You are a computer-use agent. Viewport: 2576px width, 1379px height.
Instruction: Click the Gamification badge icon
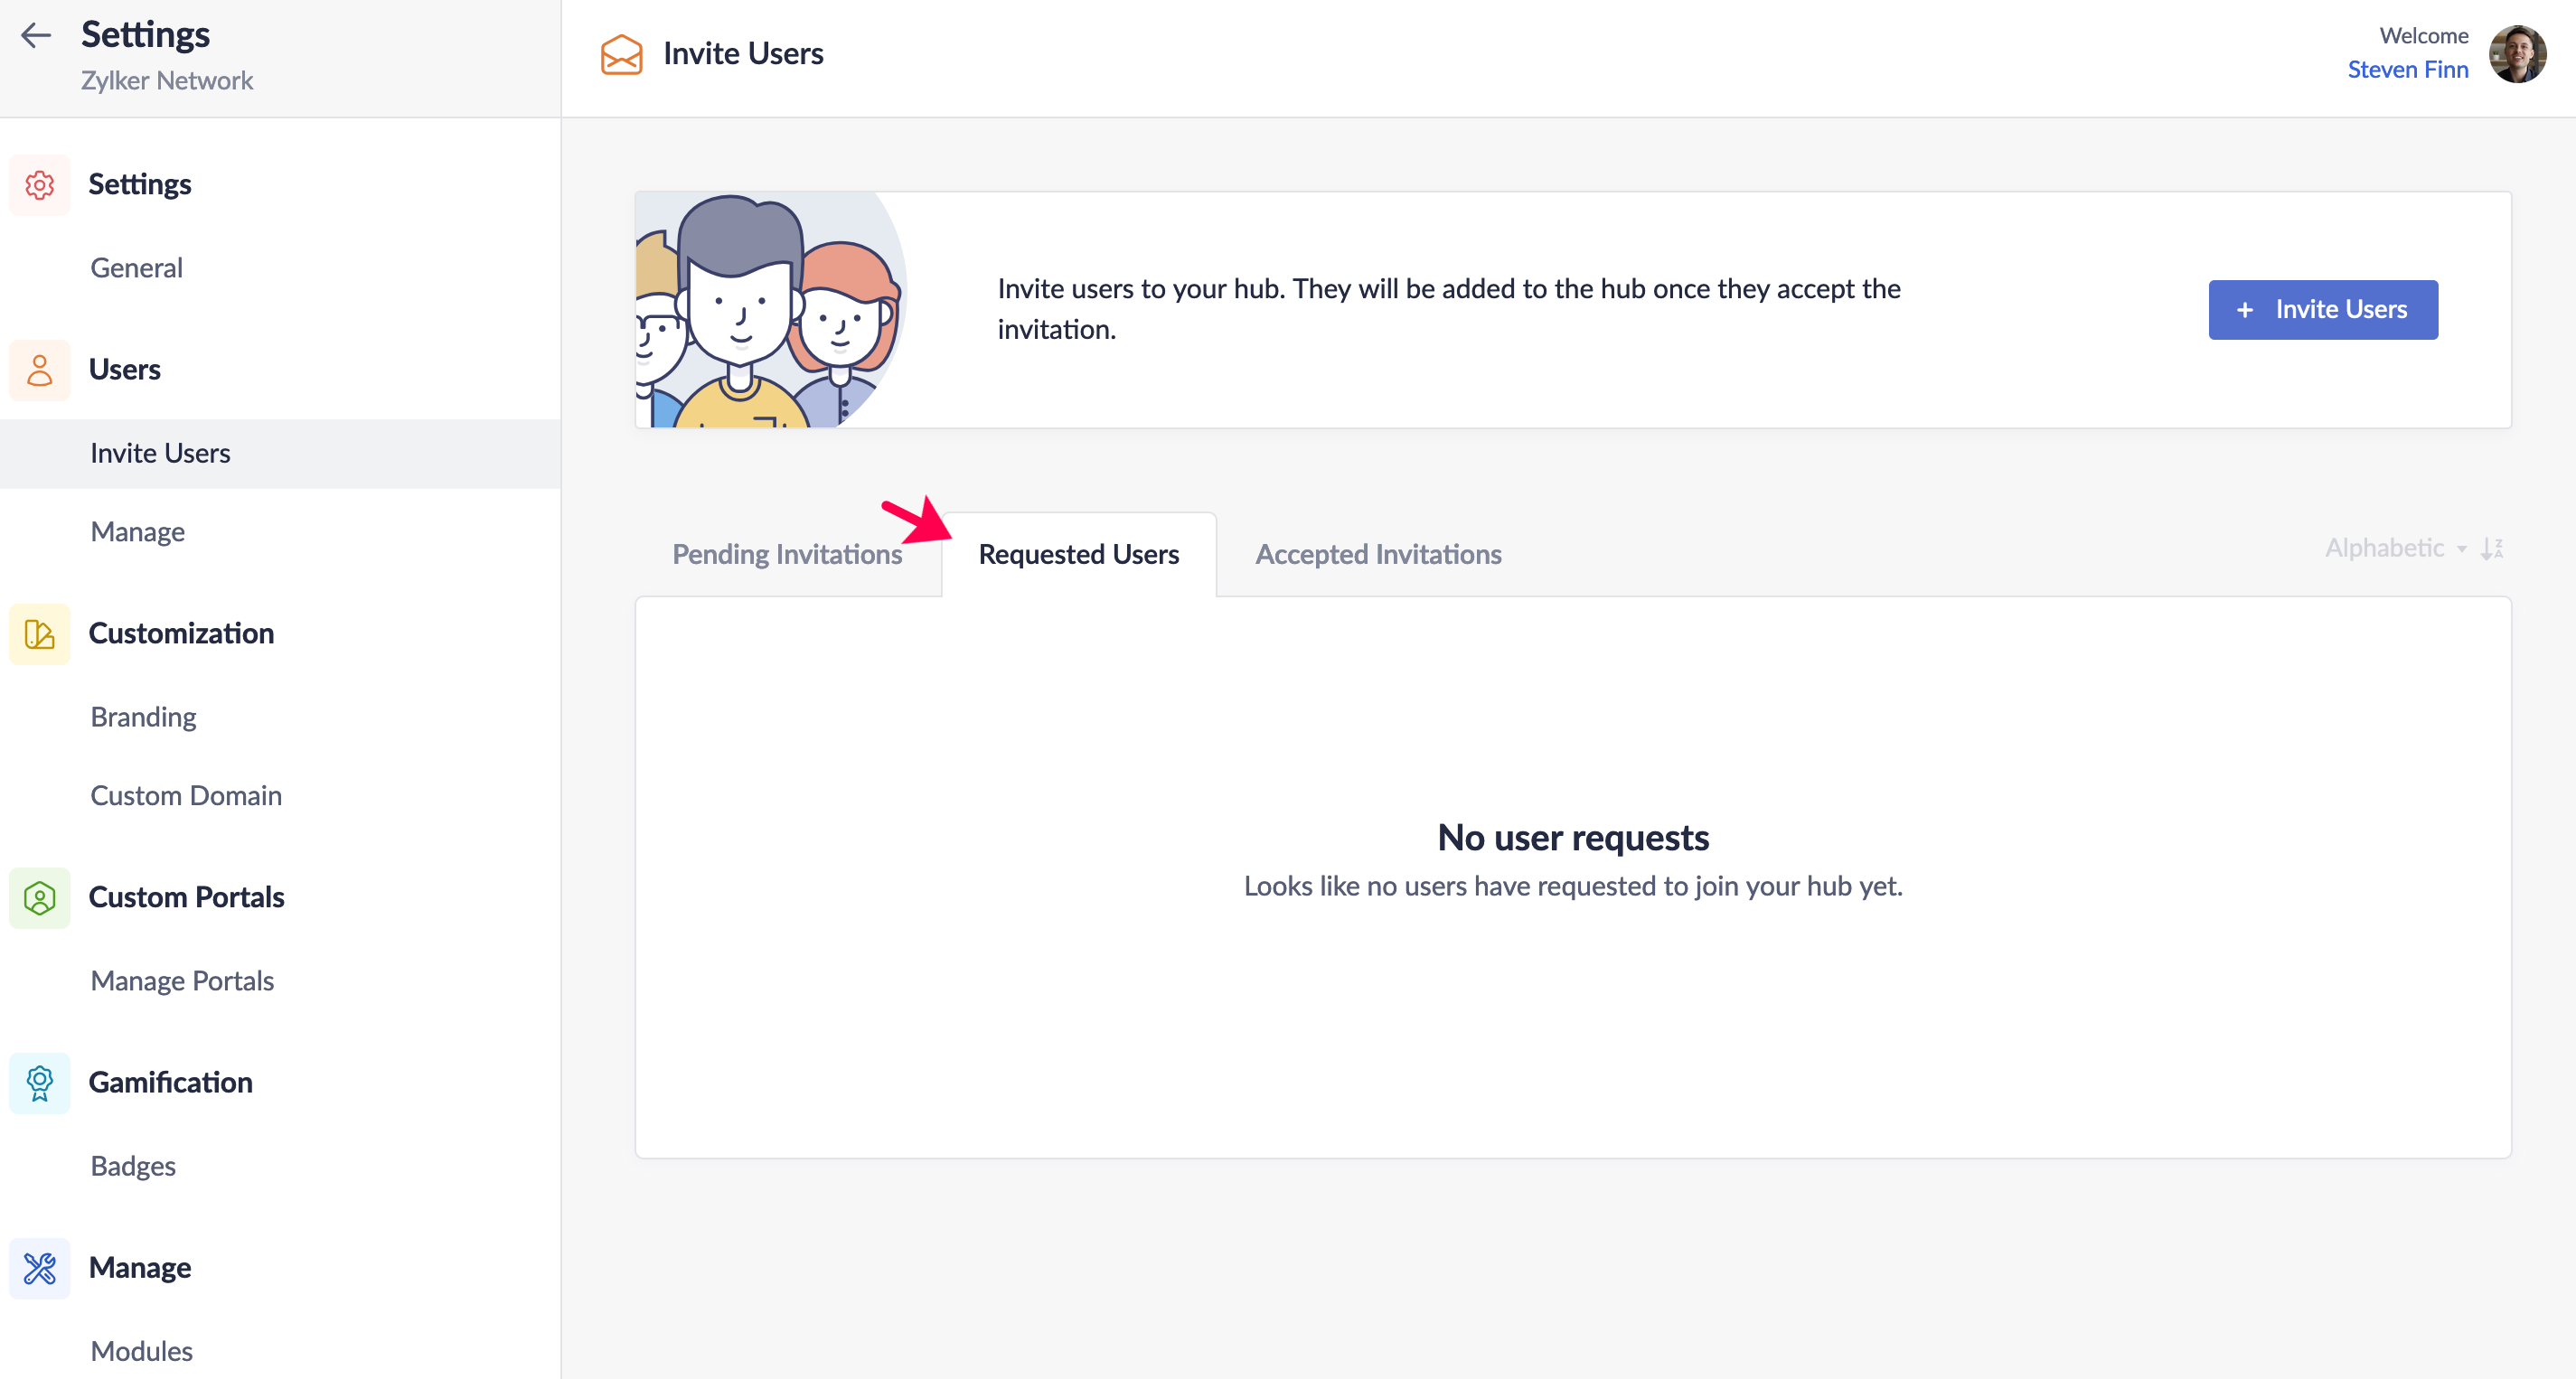(40, 1083)
